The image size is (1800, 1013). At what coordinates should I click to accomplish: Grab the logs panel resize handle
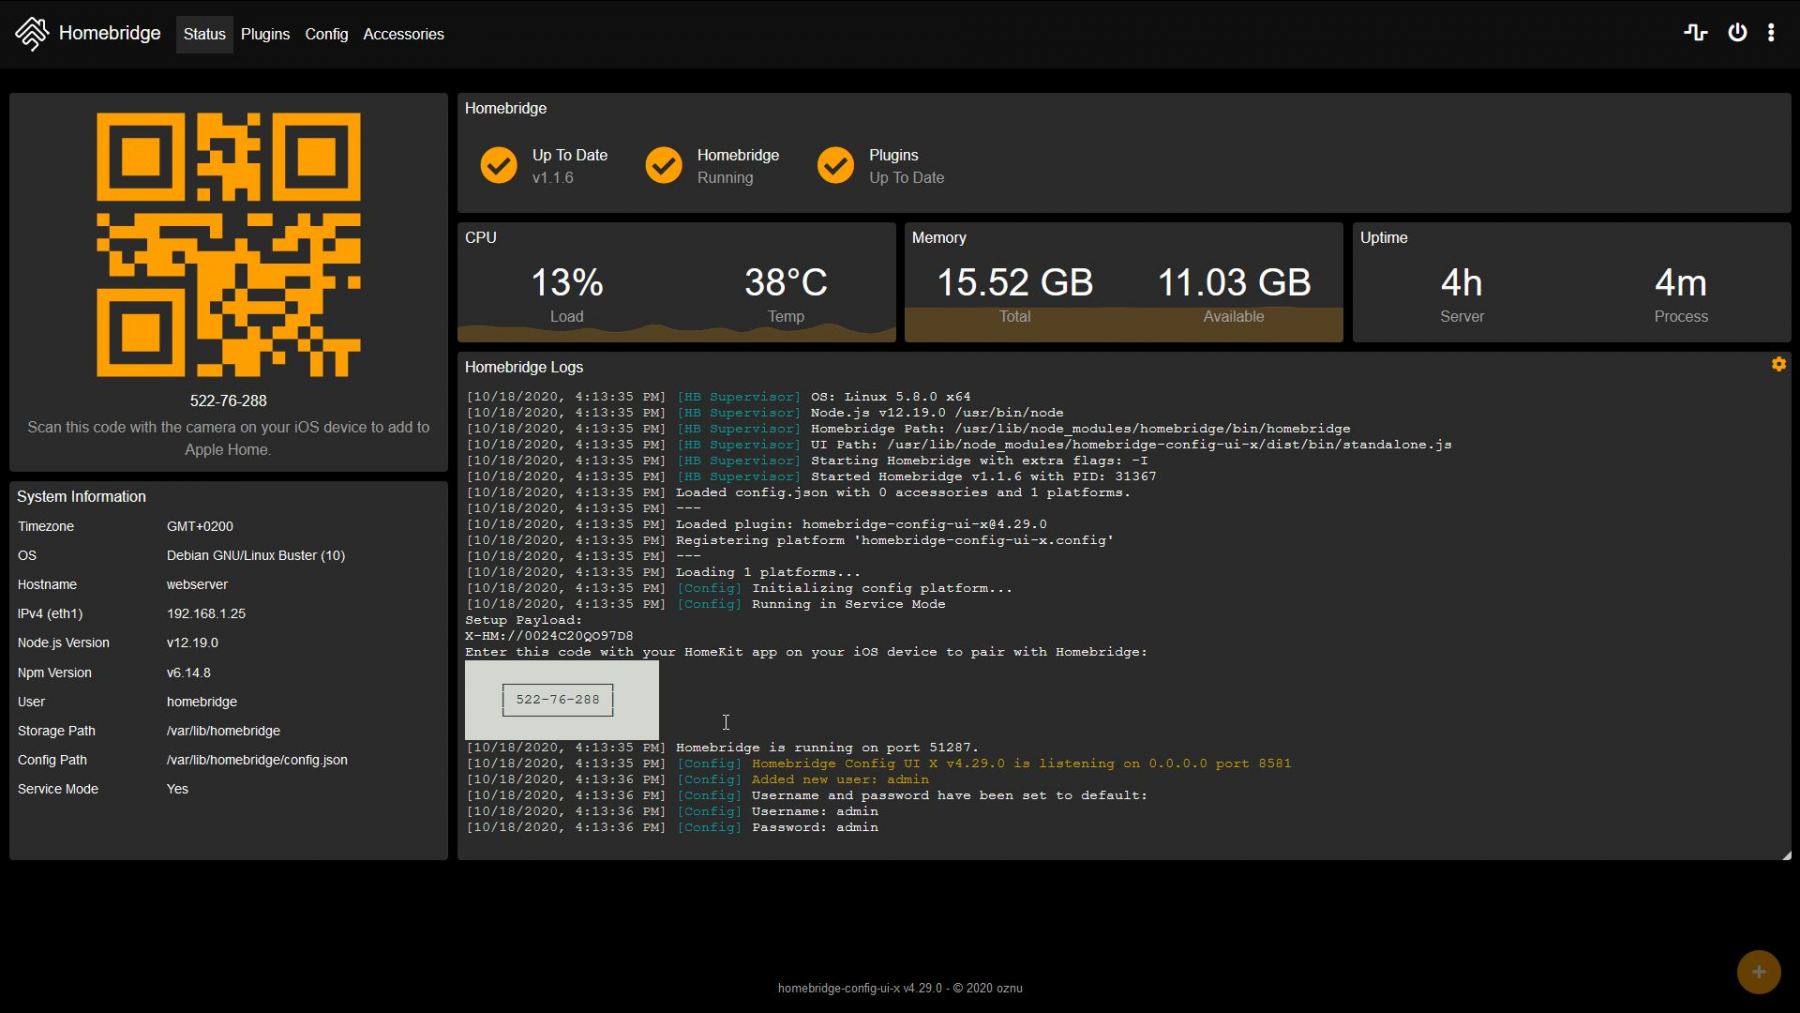coord(1786,855)
